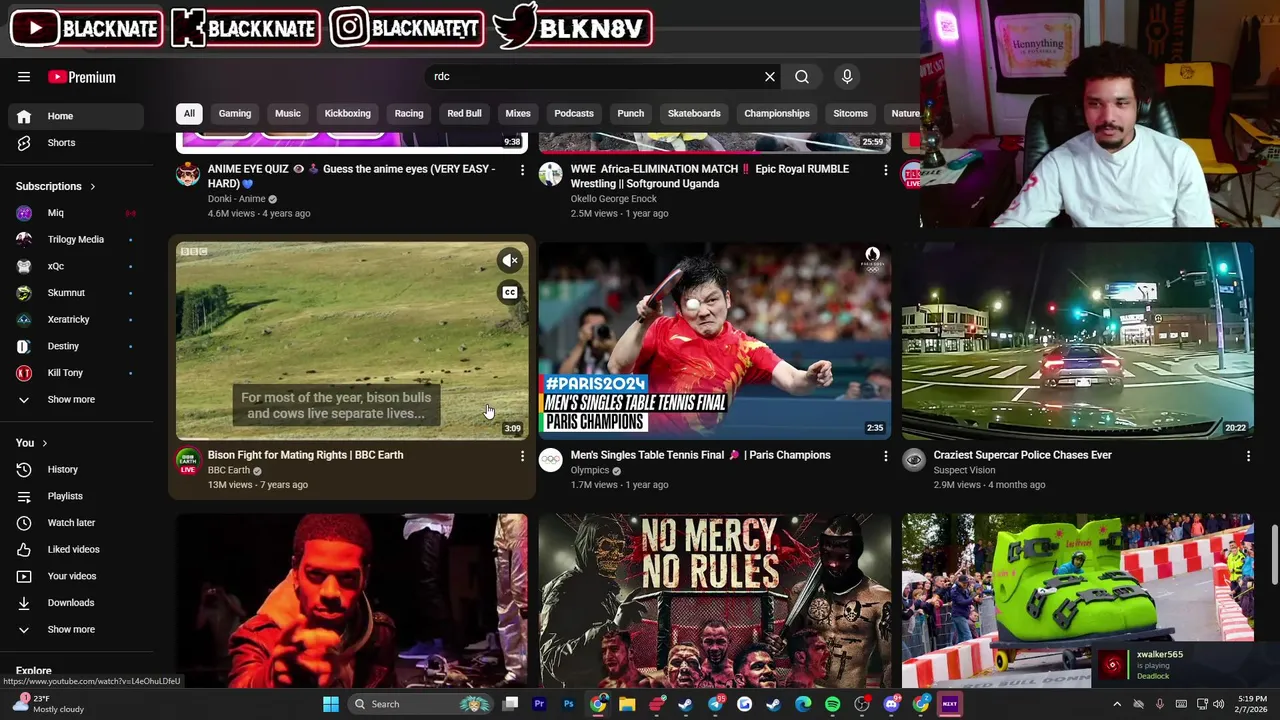Expand the You section chevron
Viewport: 1280px width, 720px height.
pyautogui.click(x=44, y=443)
